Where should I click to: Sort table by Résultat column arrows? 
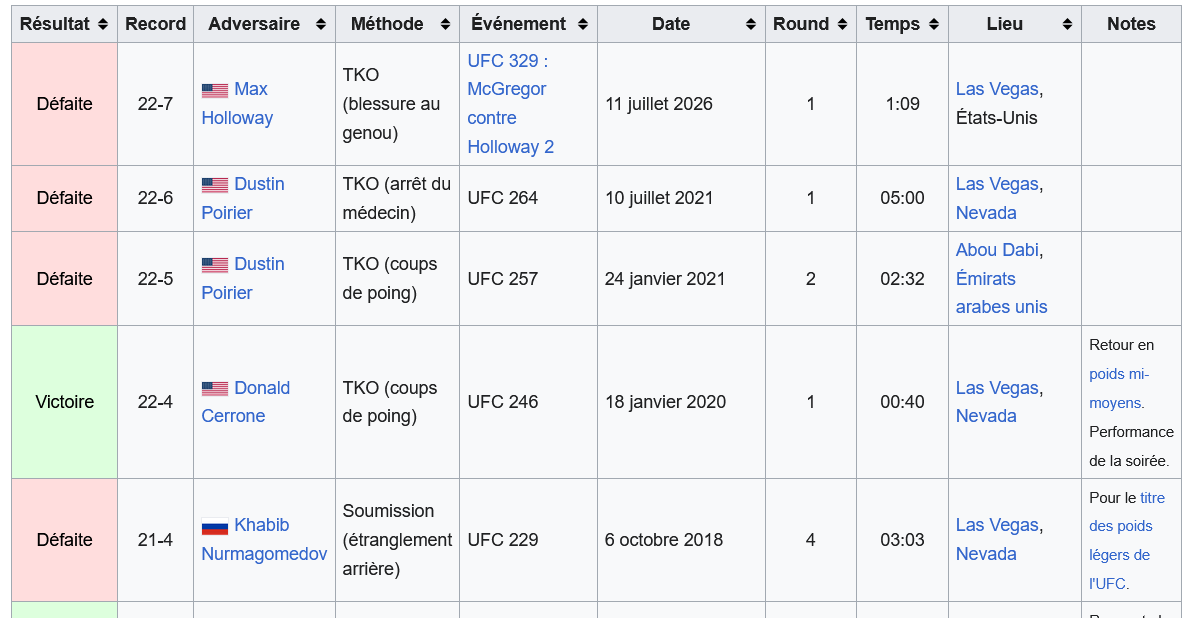point(103,24)
